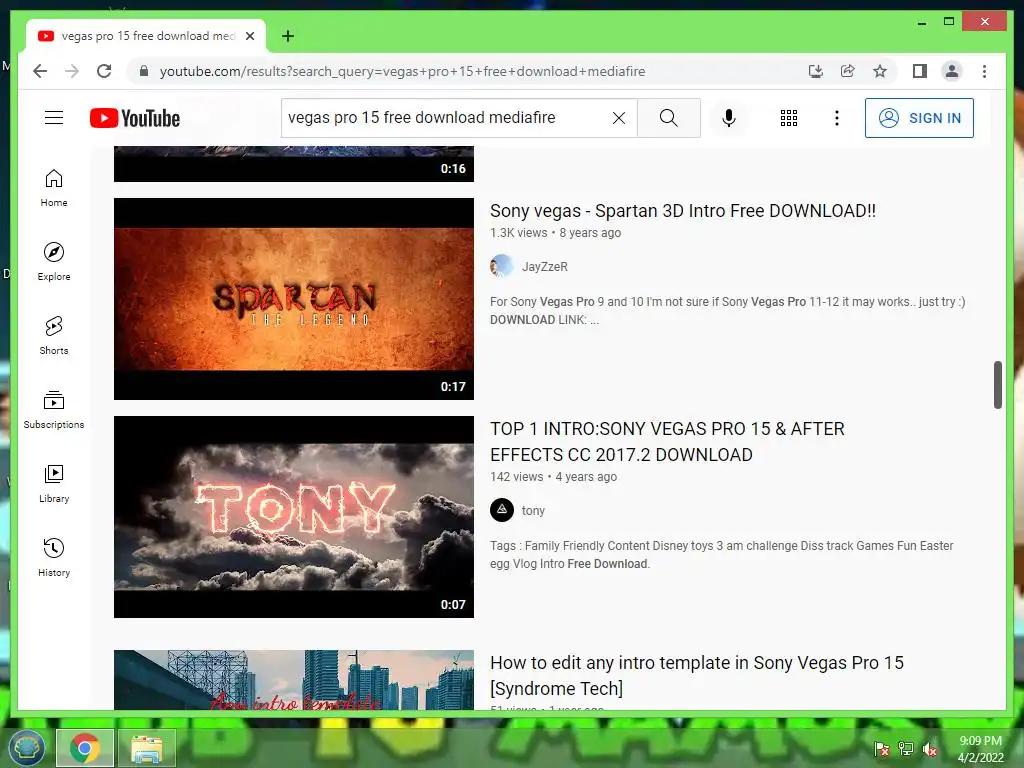Open Chrome profile avatar
This screenshot has height=768, width=1024.
click(952, 71)
